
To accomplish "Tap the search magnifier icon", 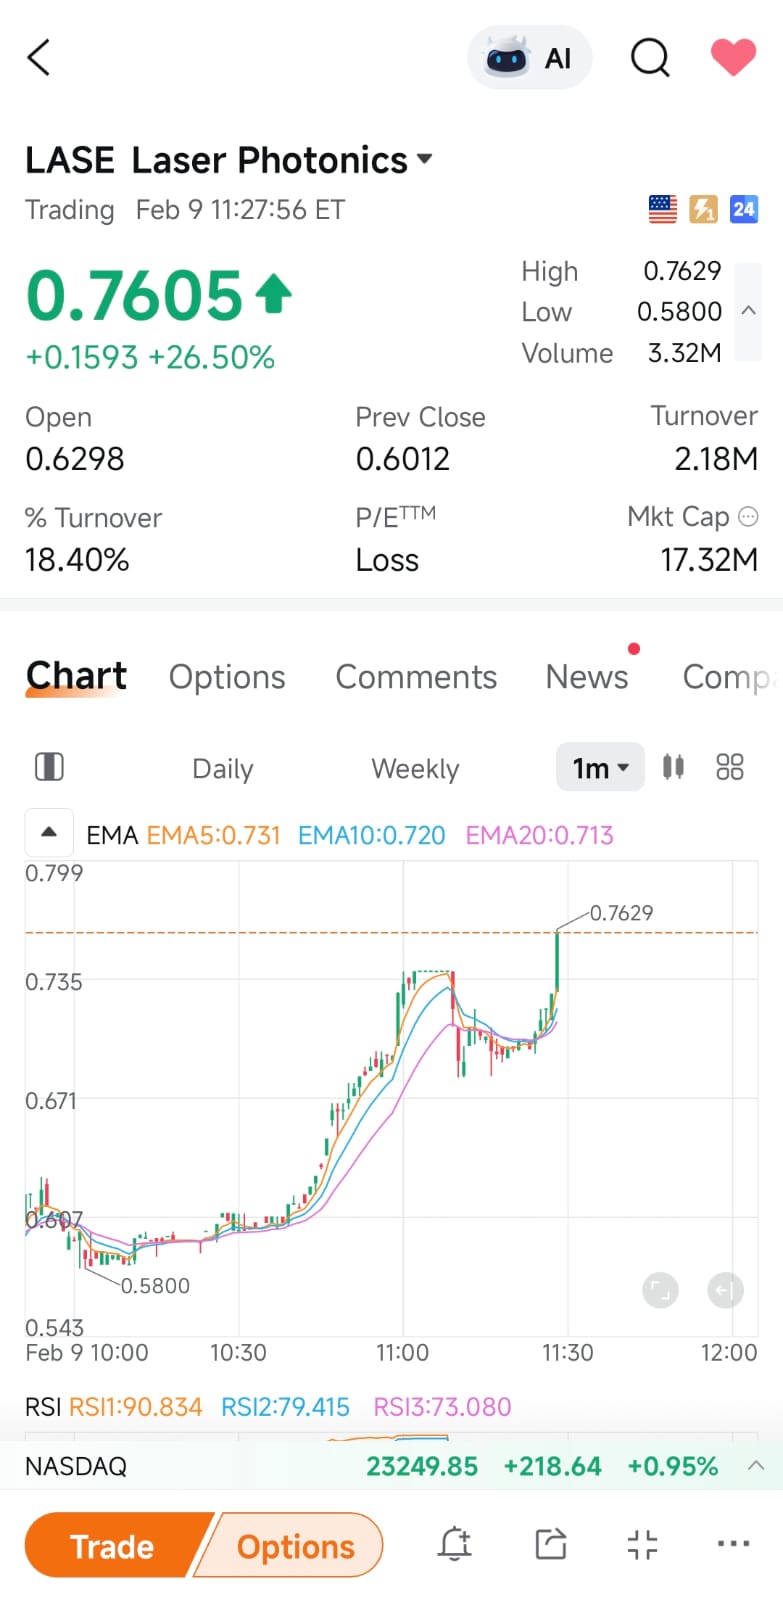I will coord(650,58).
